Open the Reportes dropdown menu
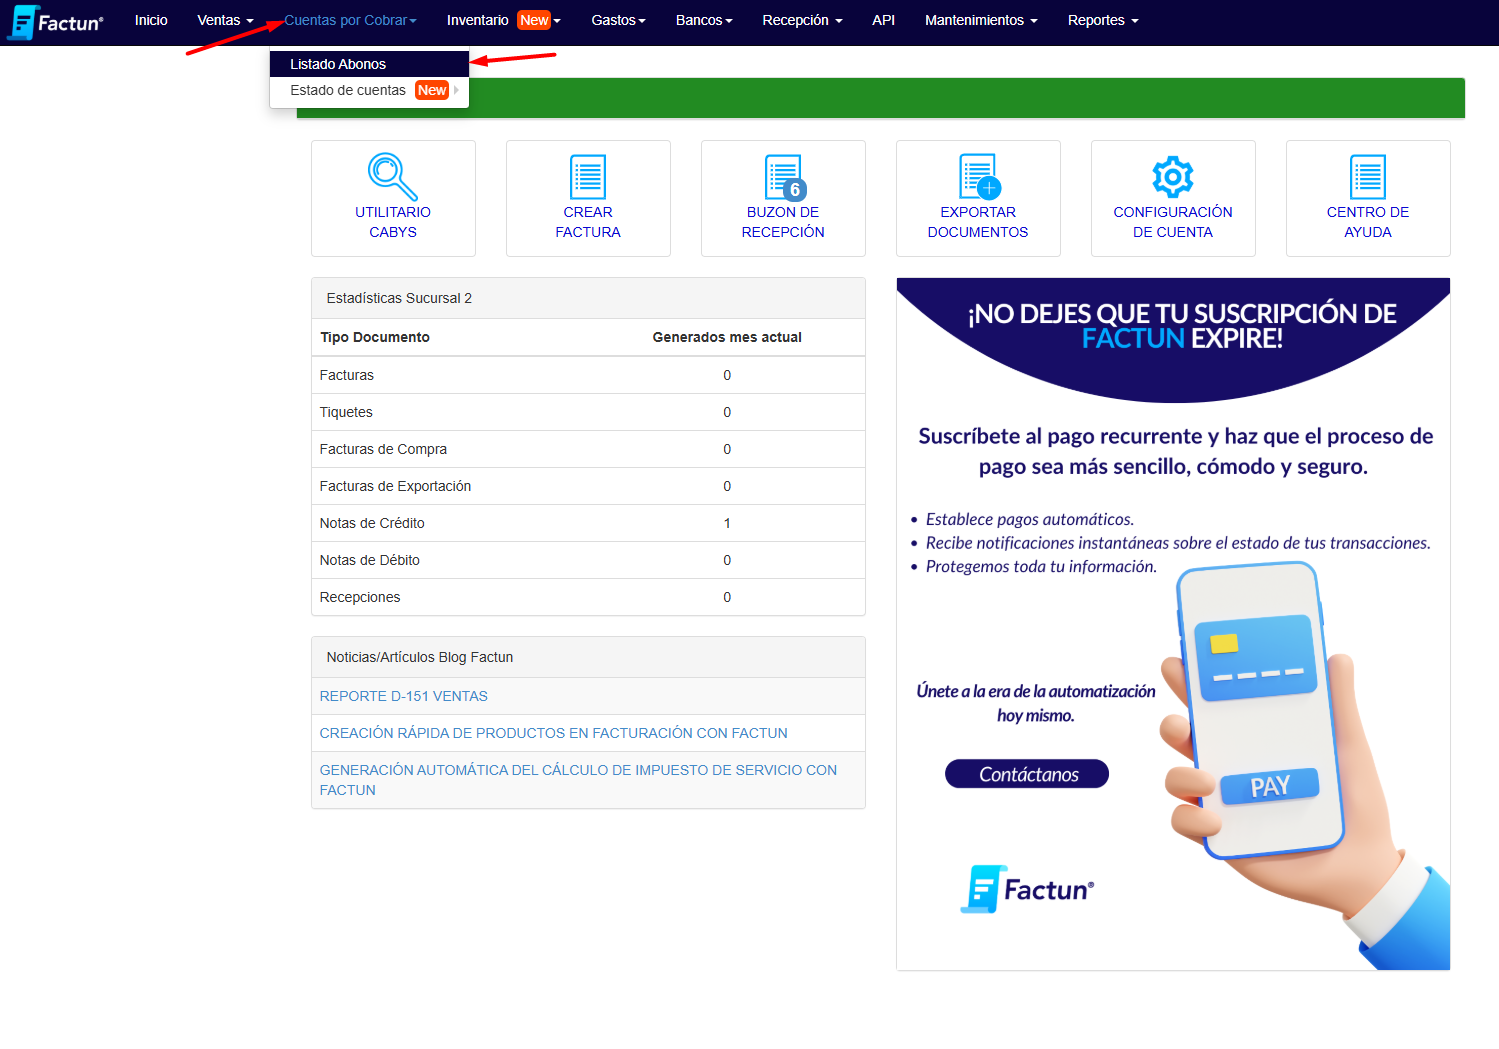 pyautogui.click(x=1103, y=20)
